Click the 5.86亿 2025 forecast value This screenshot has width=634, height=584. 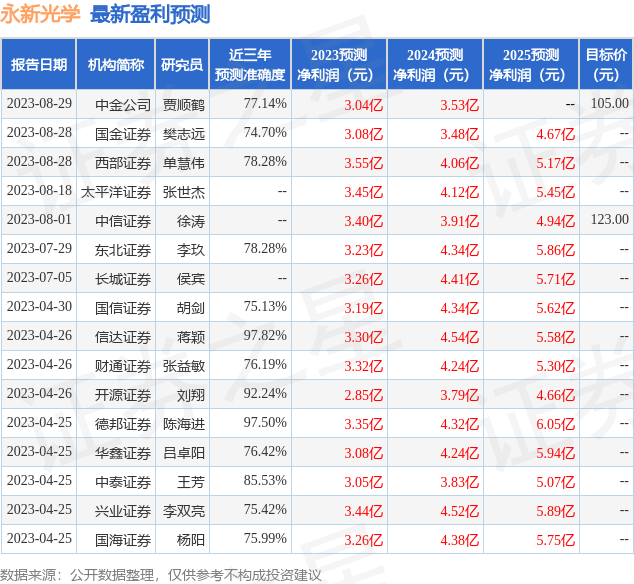click(556, 250)
